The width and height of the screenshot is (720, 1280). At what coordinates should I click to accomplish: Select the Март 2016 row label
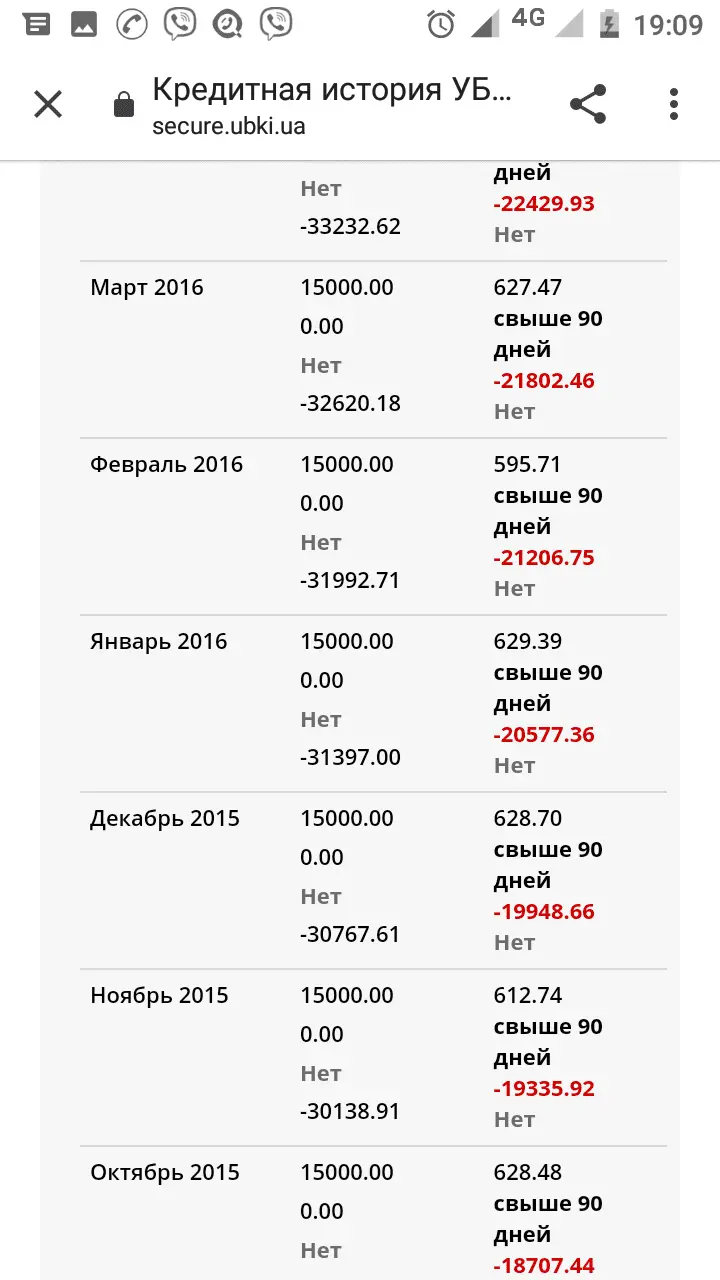point(147,288)
